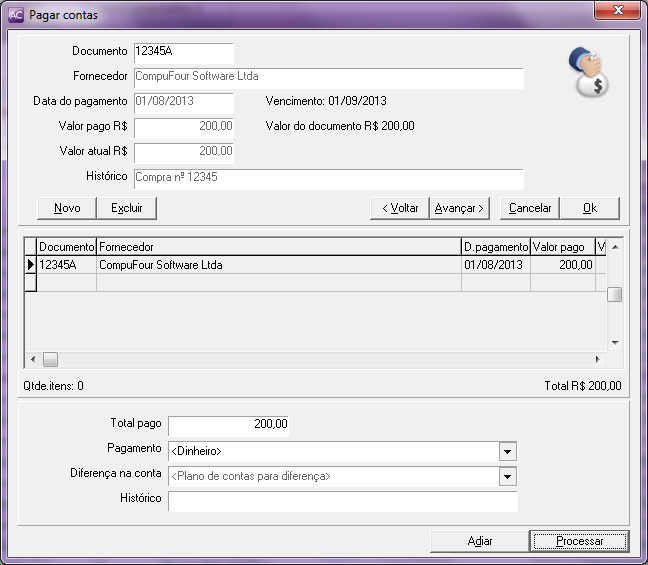Open the Pagamento dropdown list
The image size is (648, 565).
(x=508, y=451)
